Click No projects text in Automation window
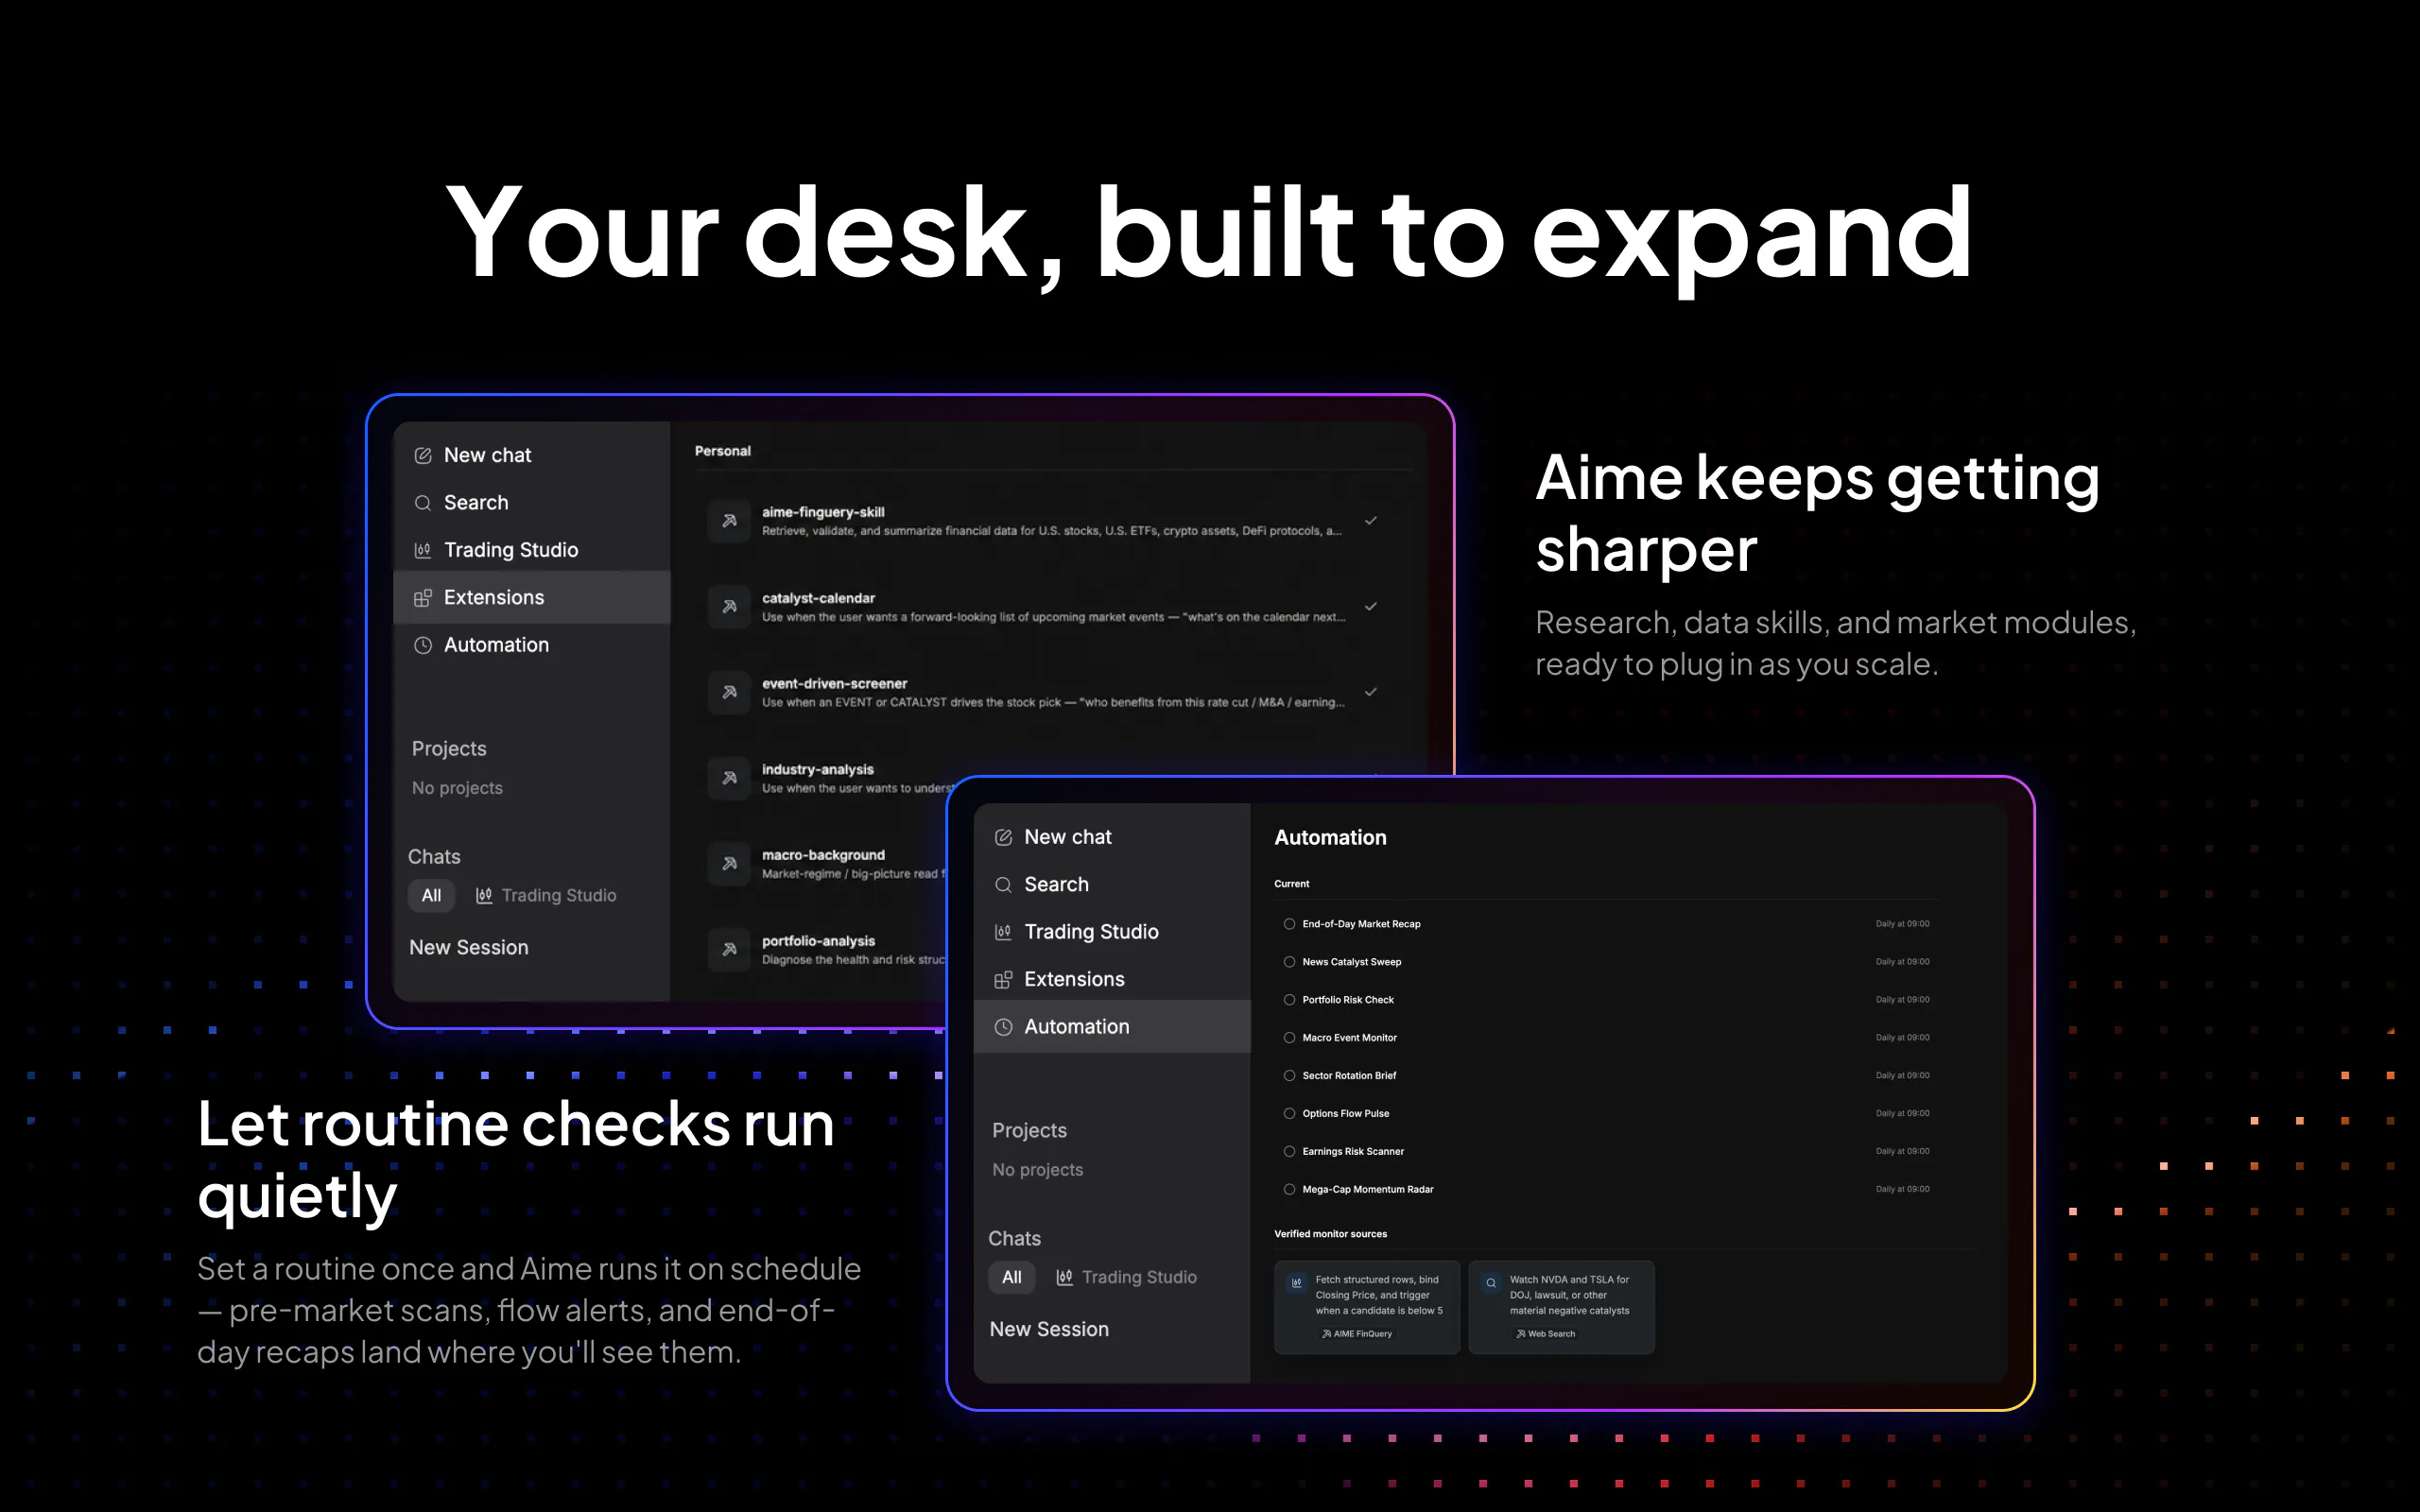 point(1037,1170)
